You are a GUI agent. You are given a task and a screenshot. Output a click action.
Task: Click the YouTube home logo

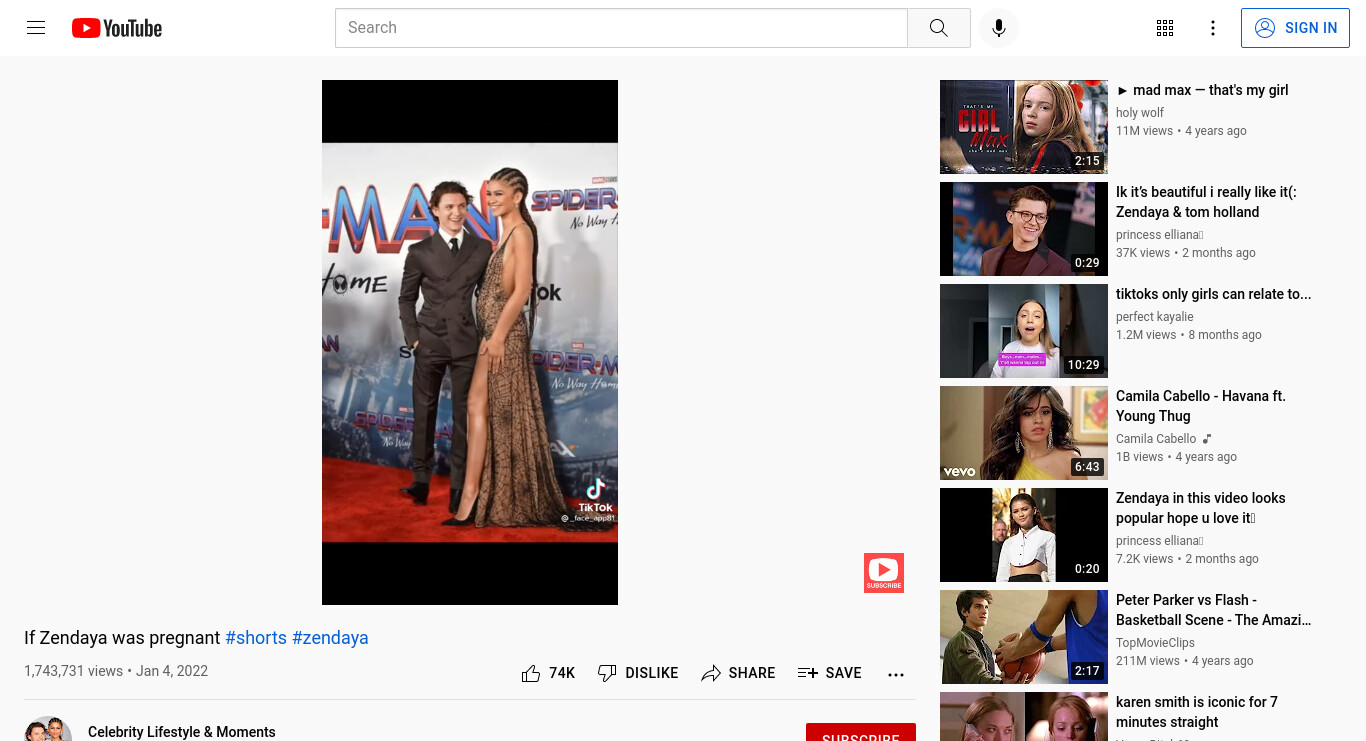click(x=117, y=28)
